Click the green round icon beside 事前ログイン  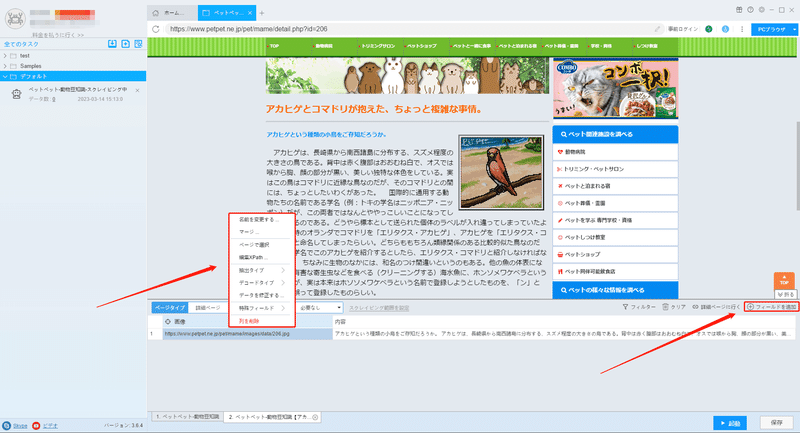(709, 29)
